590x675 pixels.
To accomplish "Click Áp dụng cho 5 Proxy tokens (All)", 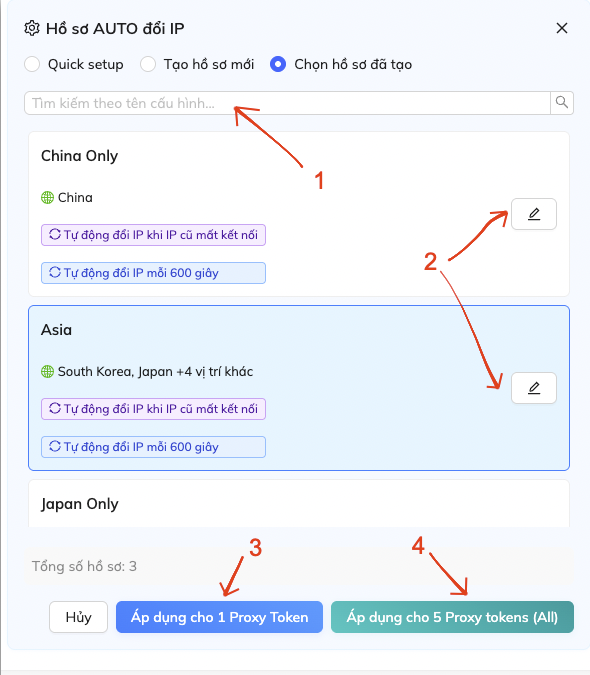I will tap(452, 617).
